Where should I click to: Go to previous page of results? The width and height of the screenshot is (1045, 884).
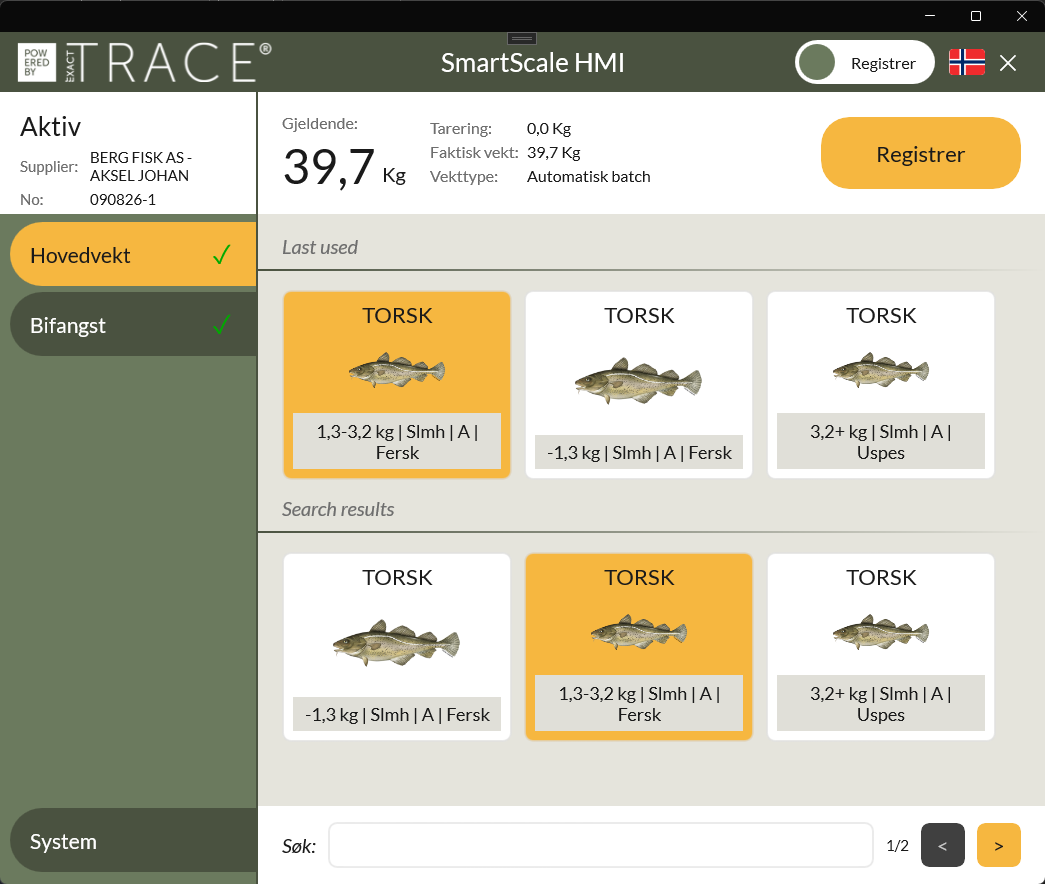pos(942,845)
